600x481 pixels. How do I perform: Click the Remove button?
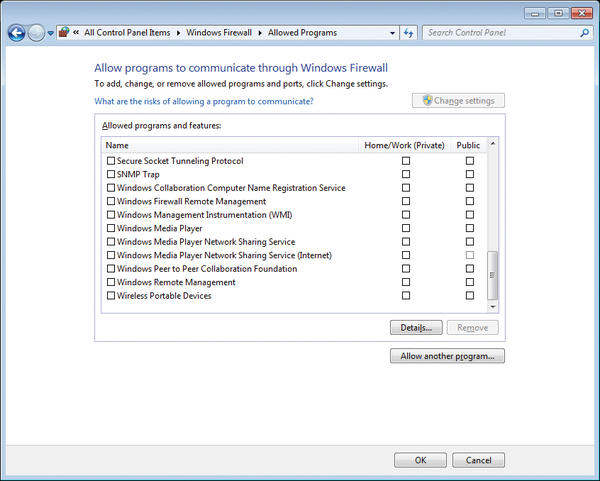pyautogui.click(x=473, y=328)
